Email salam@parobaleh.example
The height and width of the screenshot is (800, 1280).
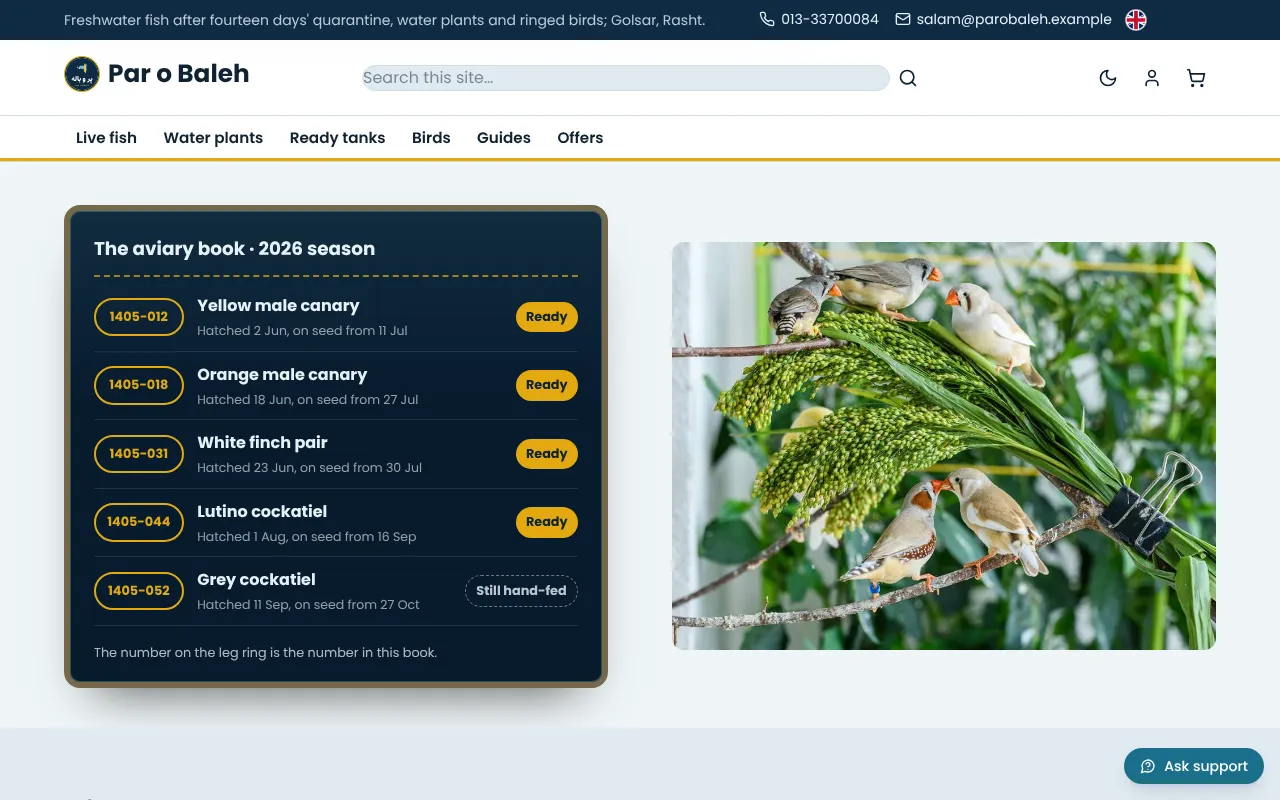(x=1014, y=19)
